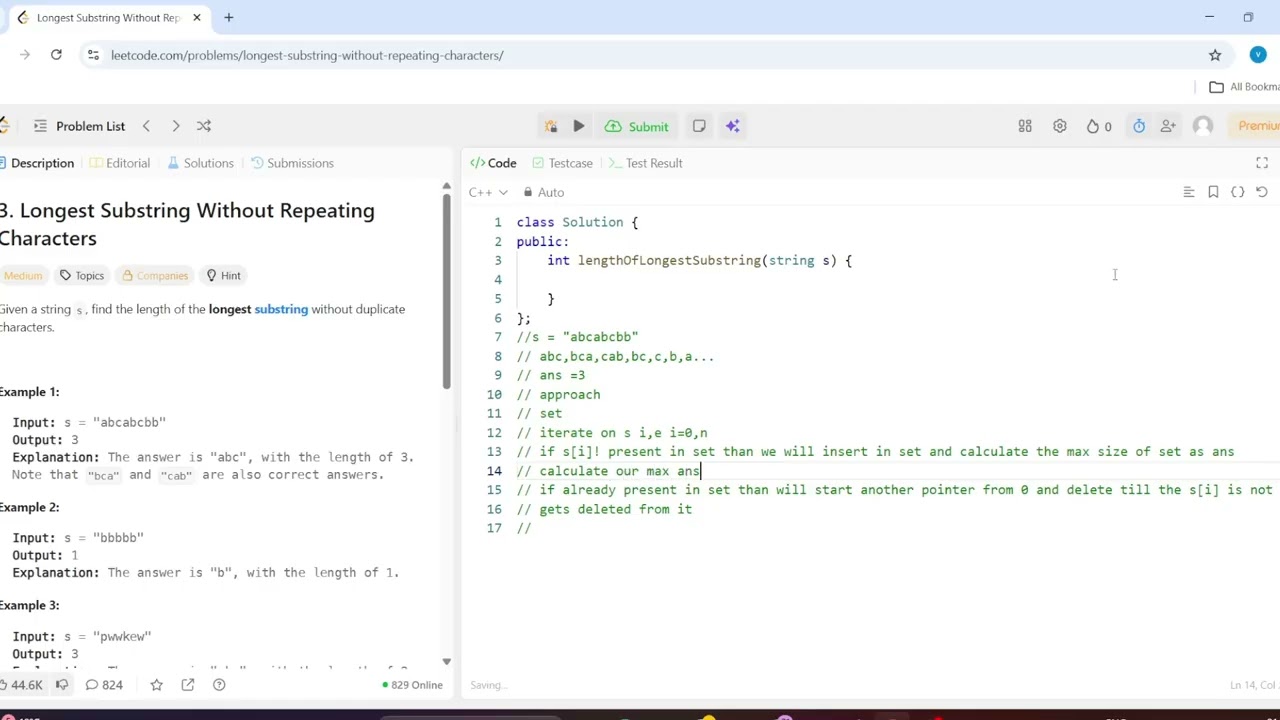This screenshot has width=1280, height=720.
Task: Click the browser profile V icon
Action: [1258, 55]
